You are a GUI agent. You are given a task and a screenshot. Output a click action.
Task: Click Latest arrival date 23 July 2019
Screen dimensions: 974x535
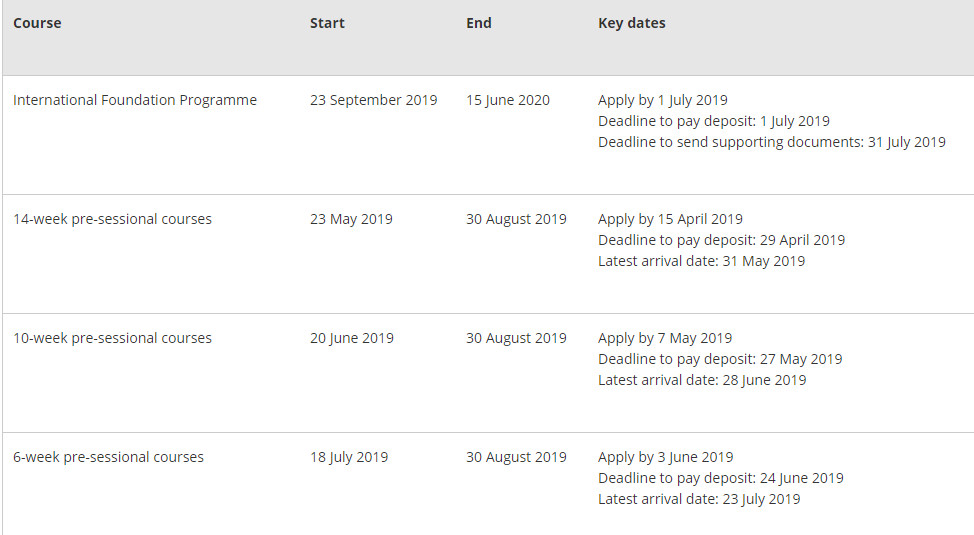(x=699, y=500)
